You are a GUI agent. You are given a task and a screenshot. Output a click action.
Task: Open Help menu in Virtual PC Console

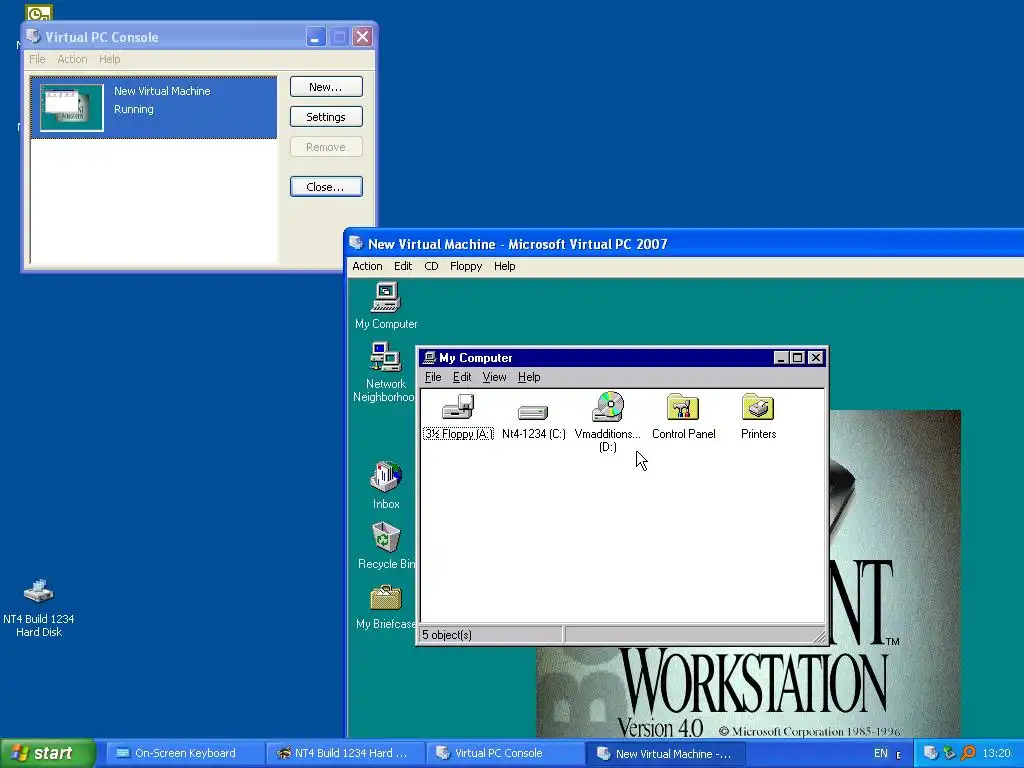point(110,59)
